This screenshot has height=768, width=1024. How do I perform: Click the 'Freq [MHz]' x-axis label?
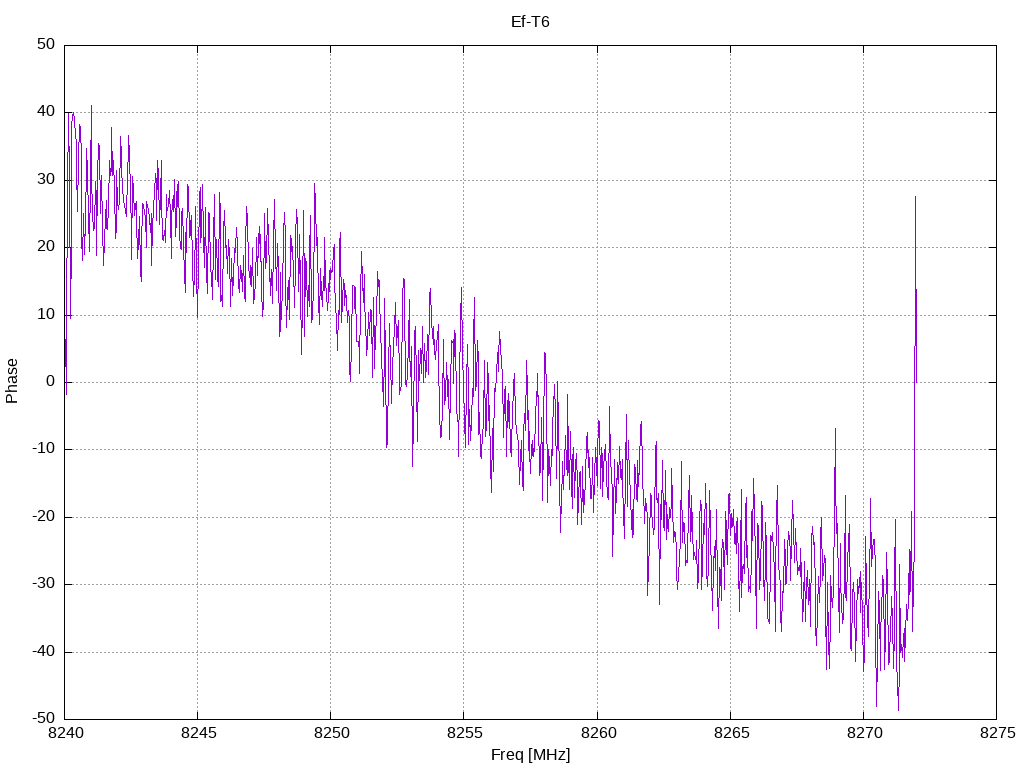point(530,755)
